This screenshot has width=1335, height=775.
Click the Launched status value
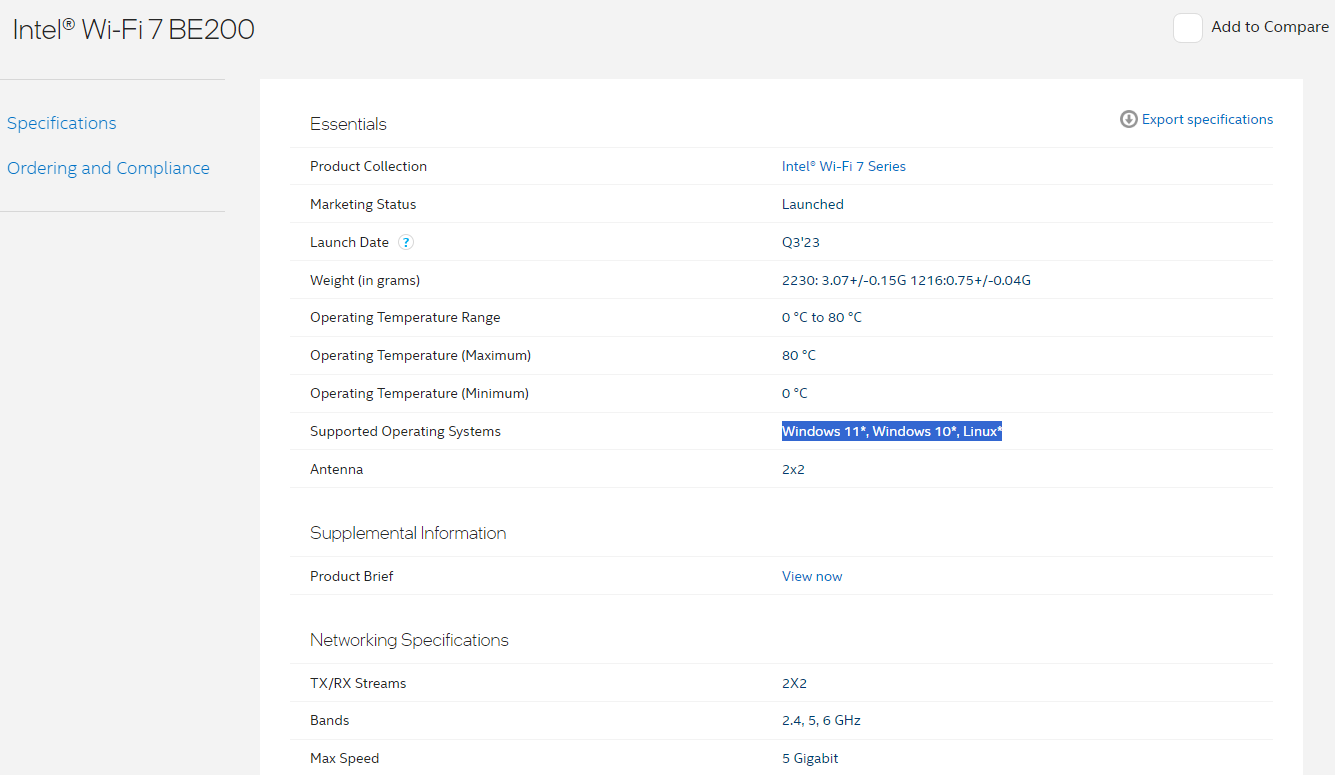pyautogui.click(x=813, y=204)
